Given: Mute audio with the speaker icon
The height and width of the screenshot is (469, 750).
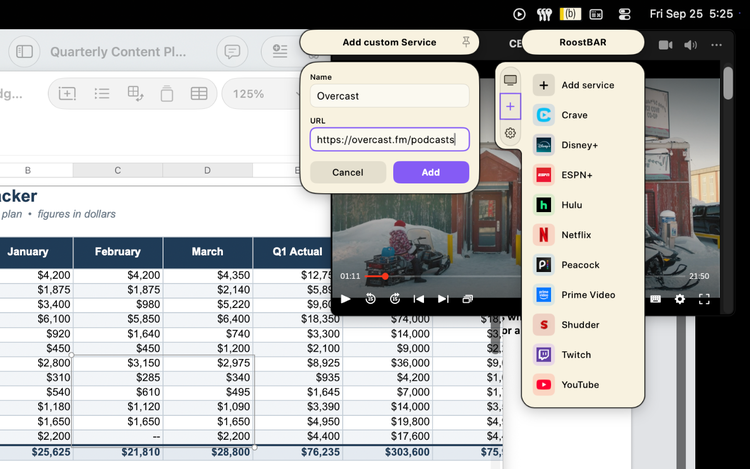Looking at the screenshot, I should point(690,45).
